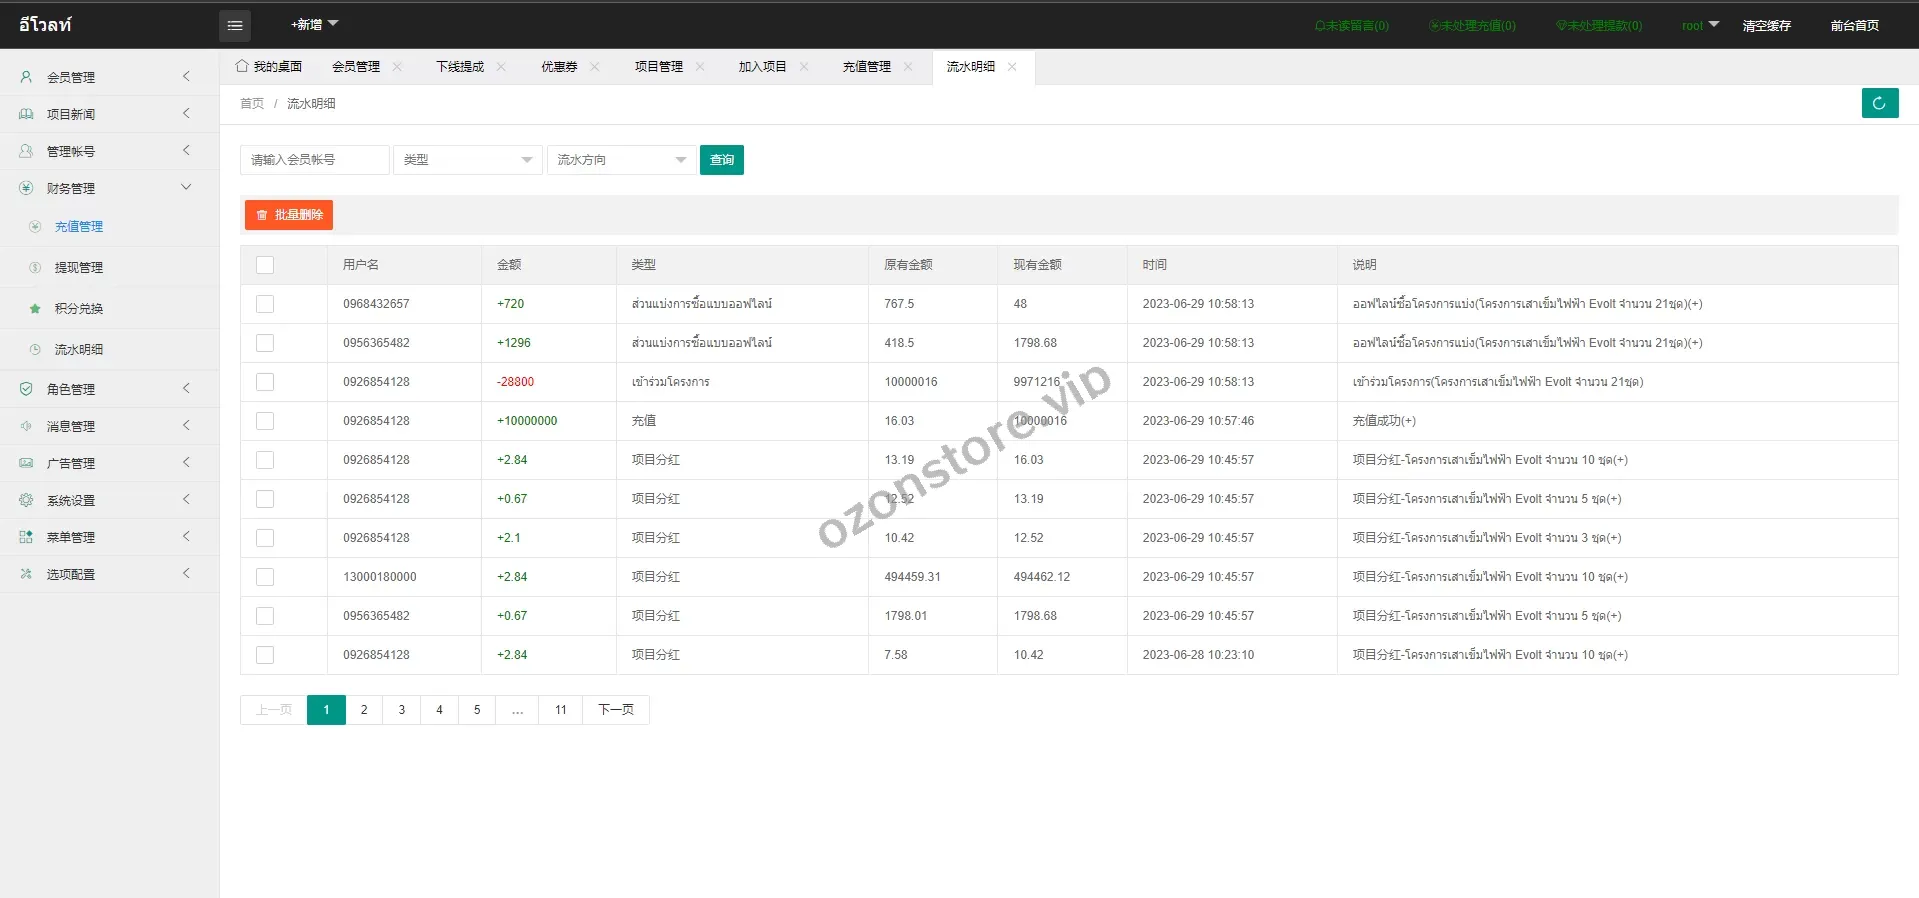
Task: Click the 项目新闻 sidebar icon
Action: pos(26,114)
